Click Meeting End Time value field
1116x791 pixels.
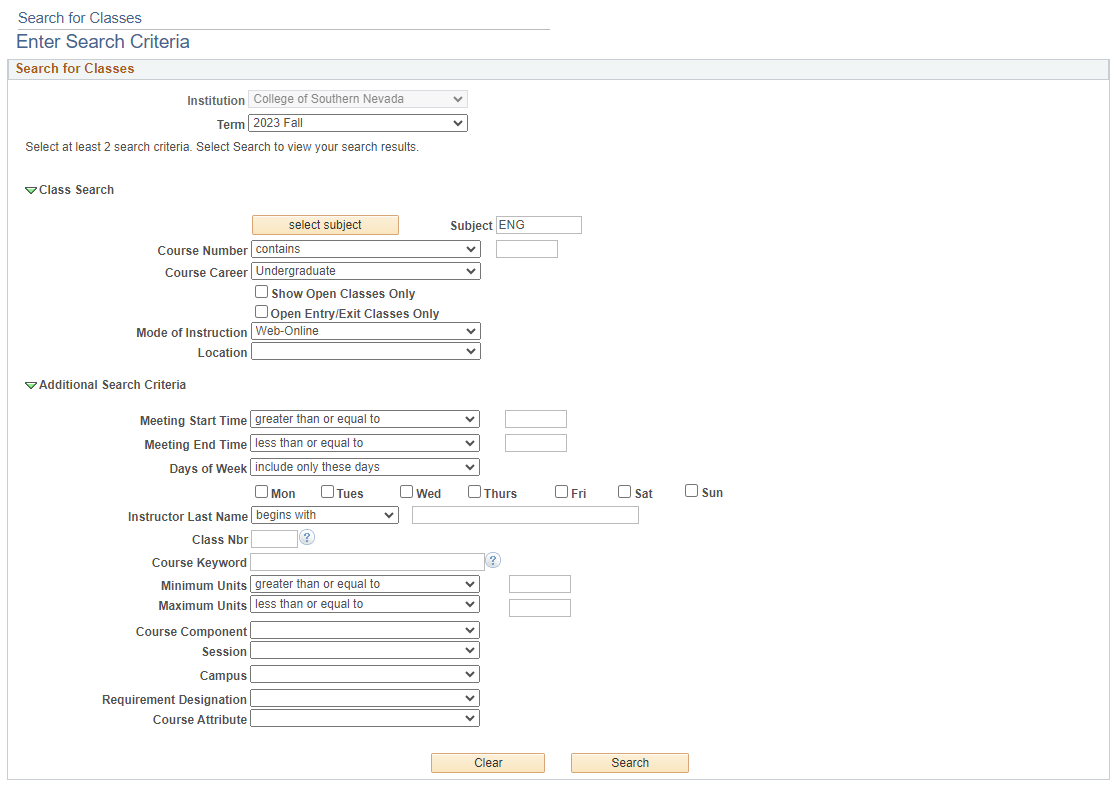(x=536, y=443)
